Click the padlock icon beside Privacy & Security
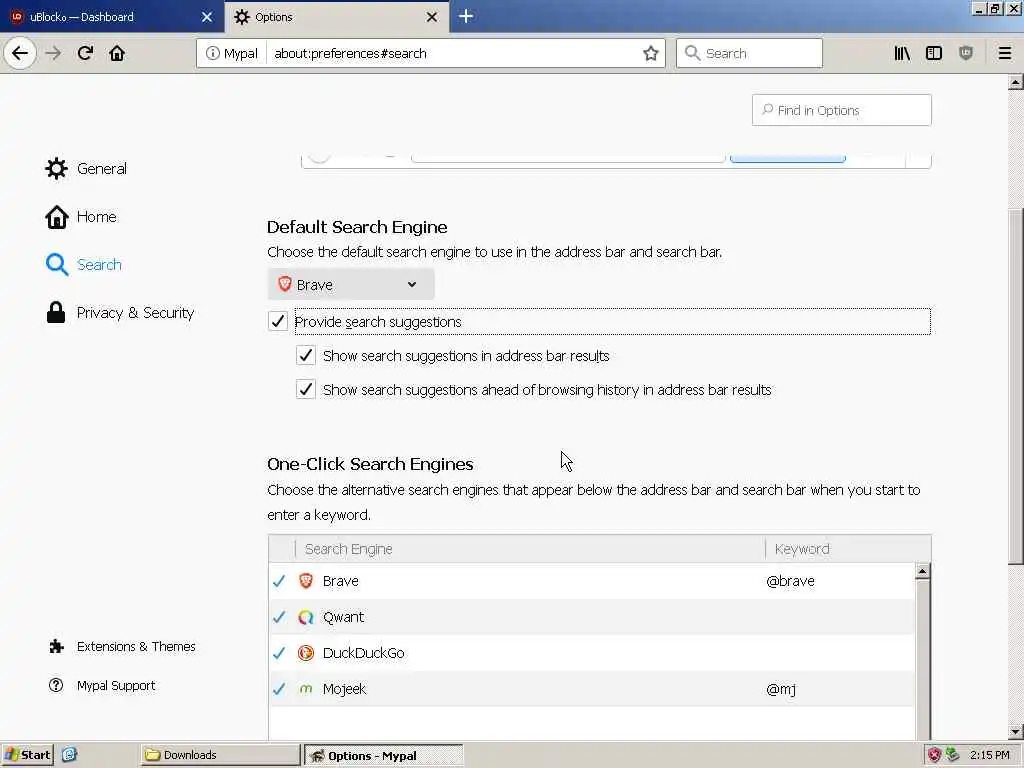Screen dimensions: 1024x768 click(56, 313)
